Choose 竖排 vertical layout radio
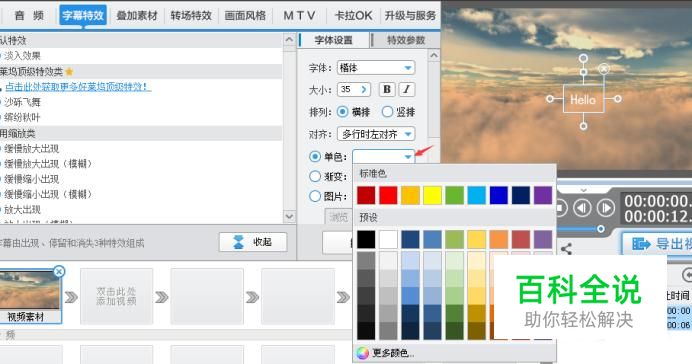 [387, 112]
